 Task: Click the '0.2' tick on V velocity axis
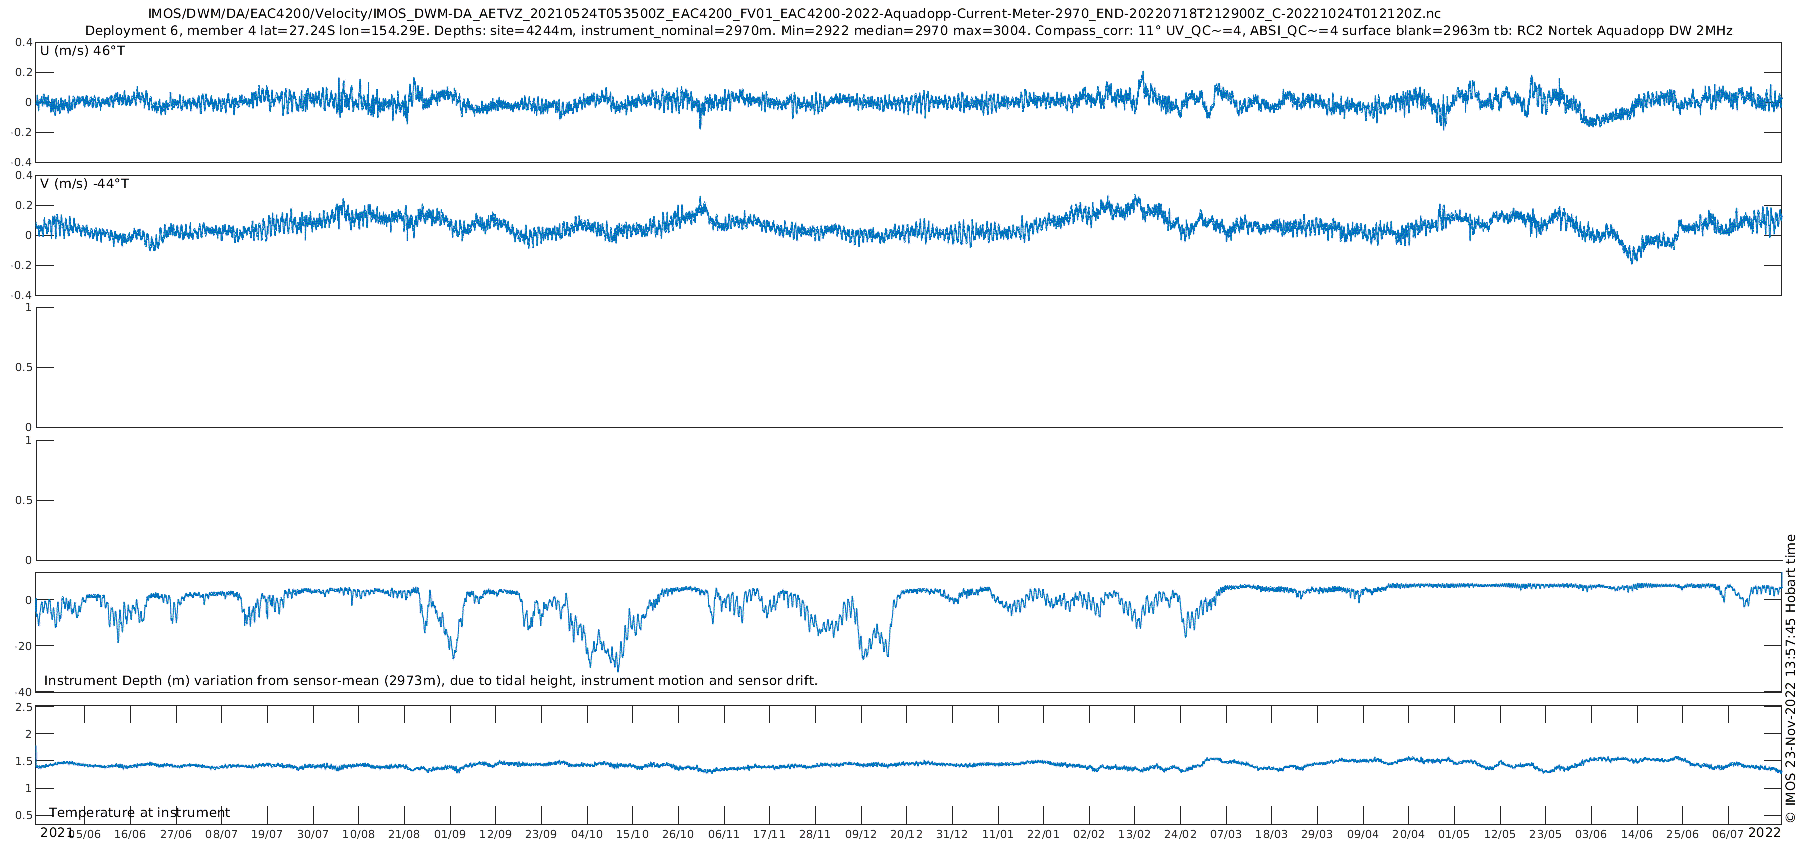[x=24, y=205]
